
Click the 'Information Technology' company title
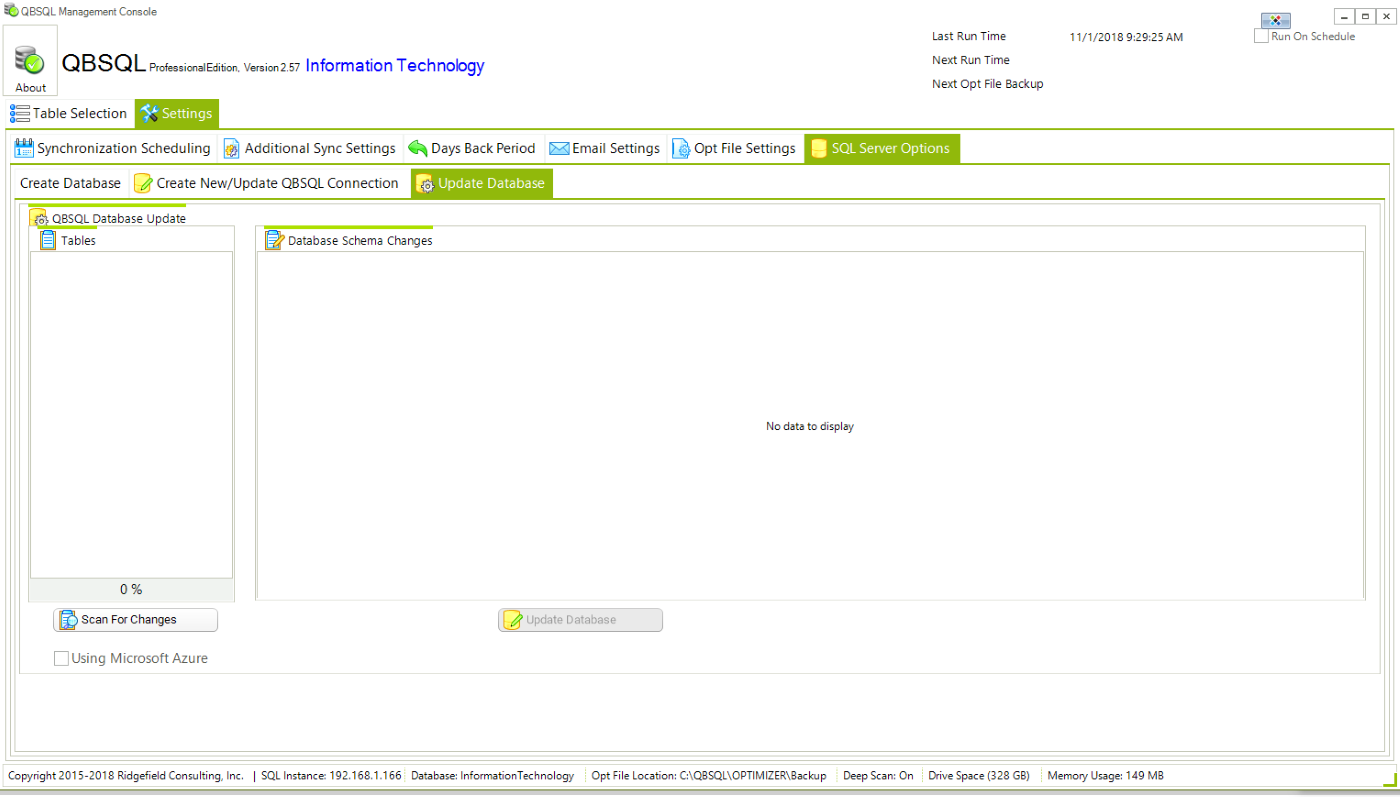pos(395,66)
